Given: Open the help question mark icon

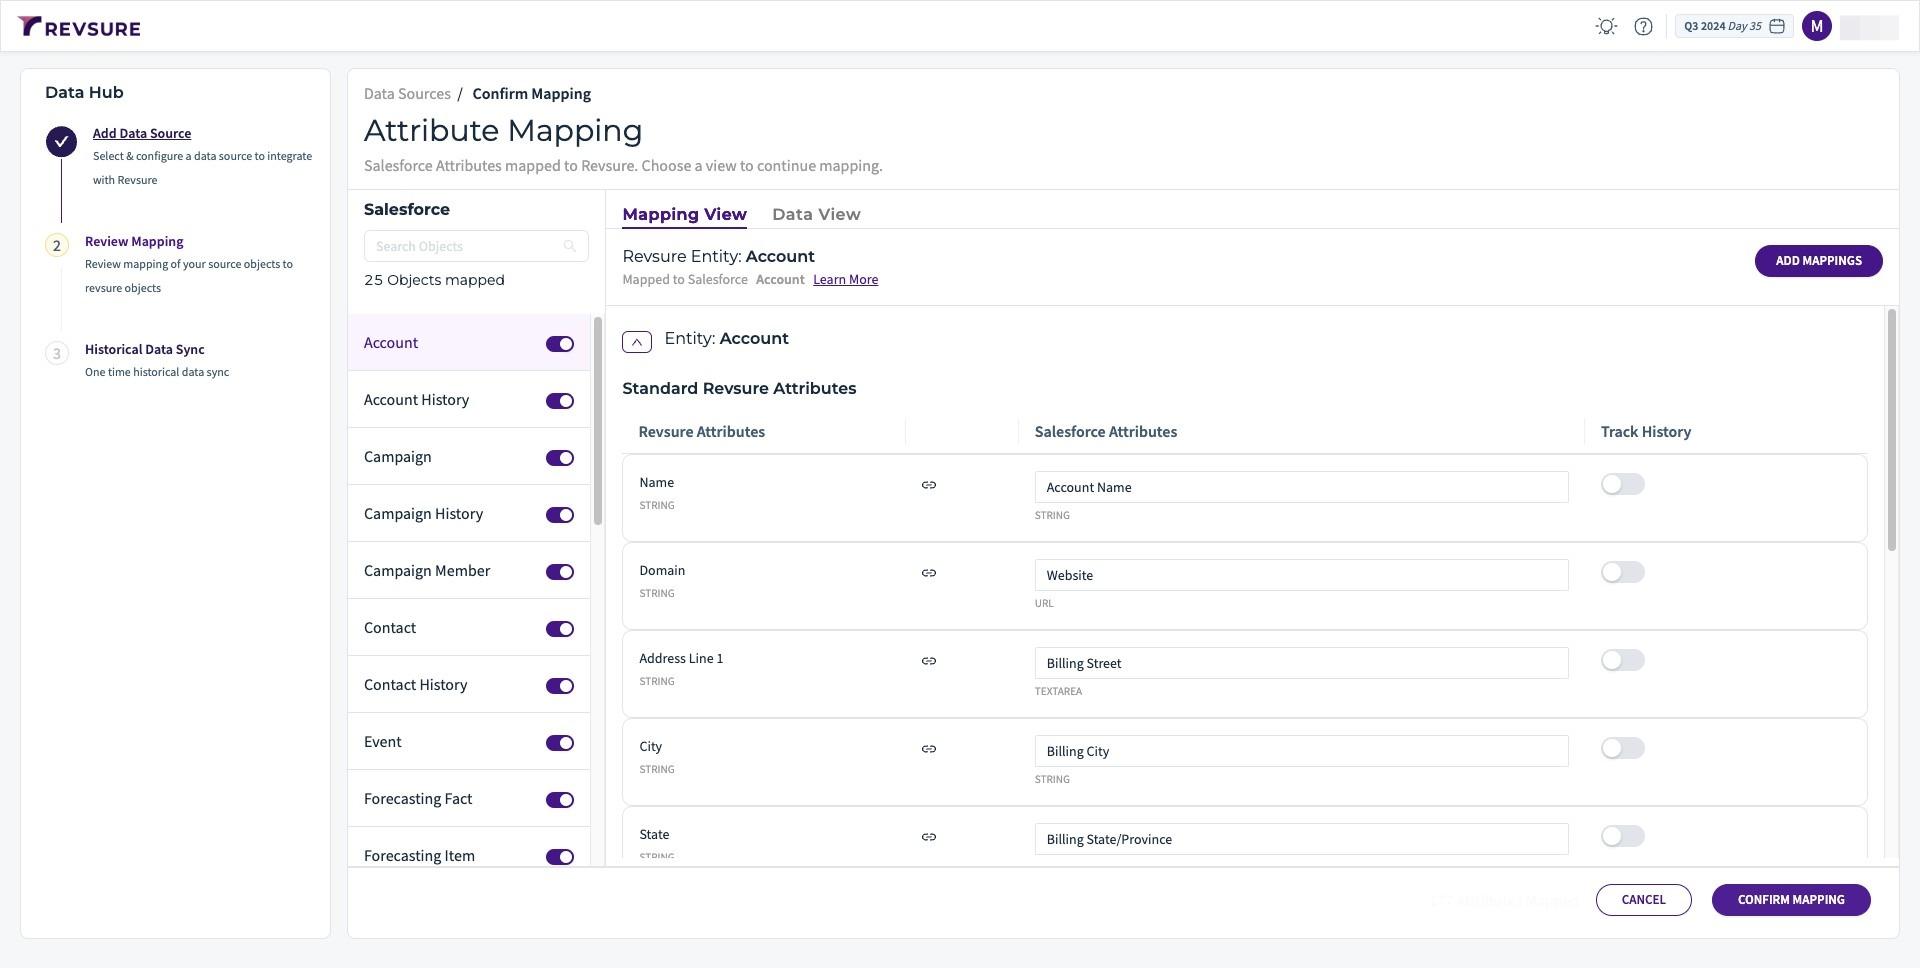Looking at the screenshot, I should tap(1643, 27).
